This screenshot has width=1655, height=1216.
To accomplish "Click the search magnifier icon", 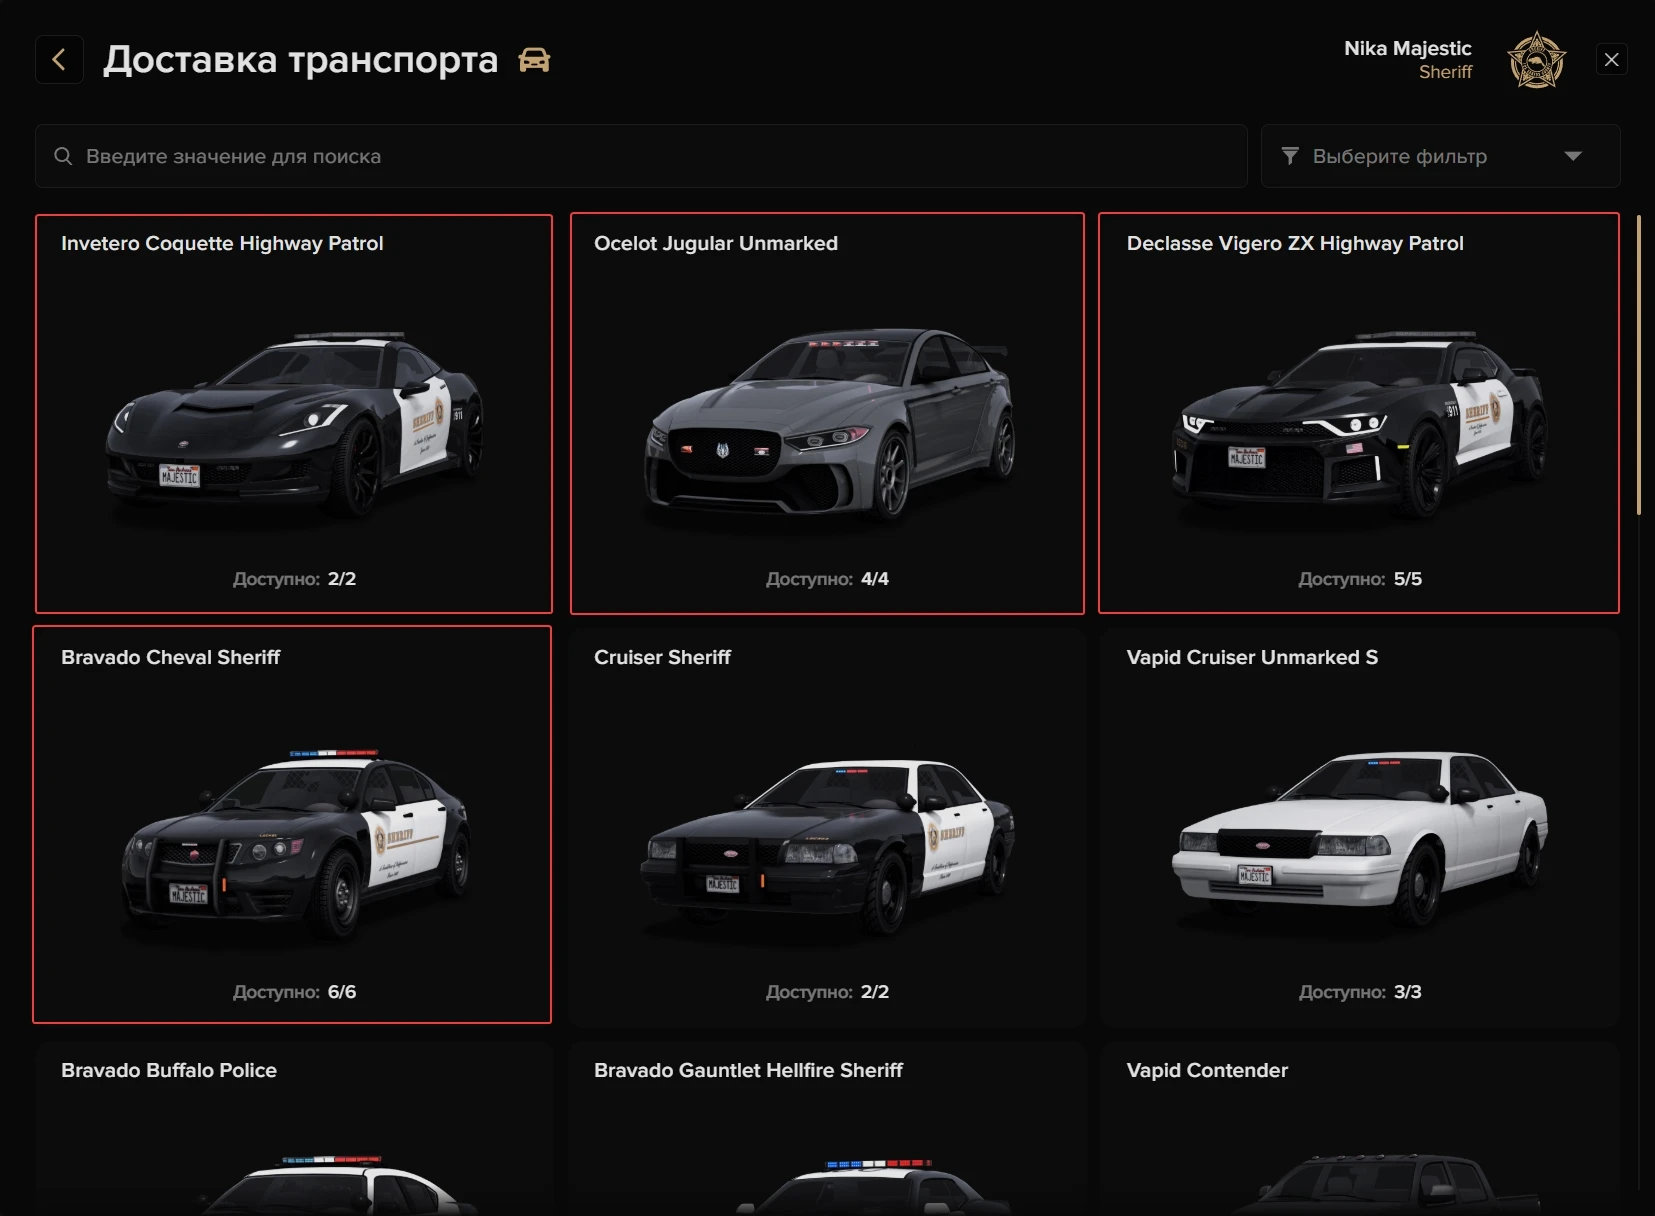I will 63,156.
